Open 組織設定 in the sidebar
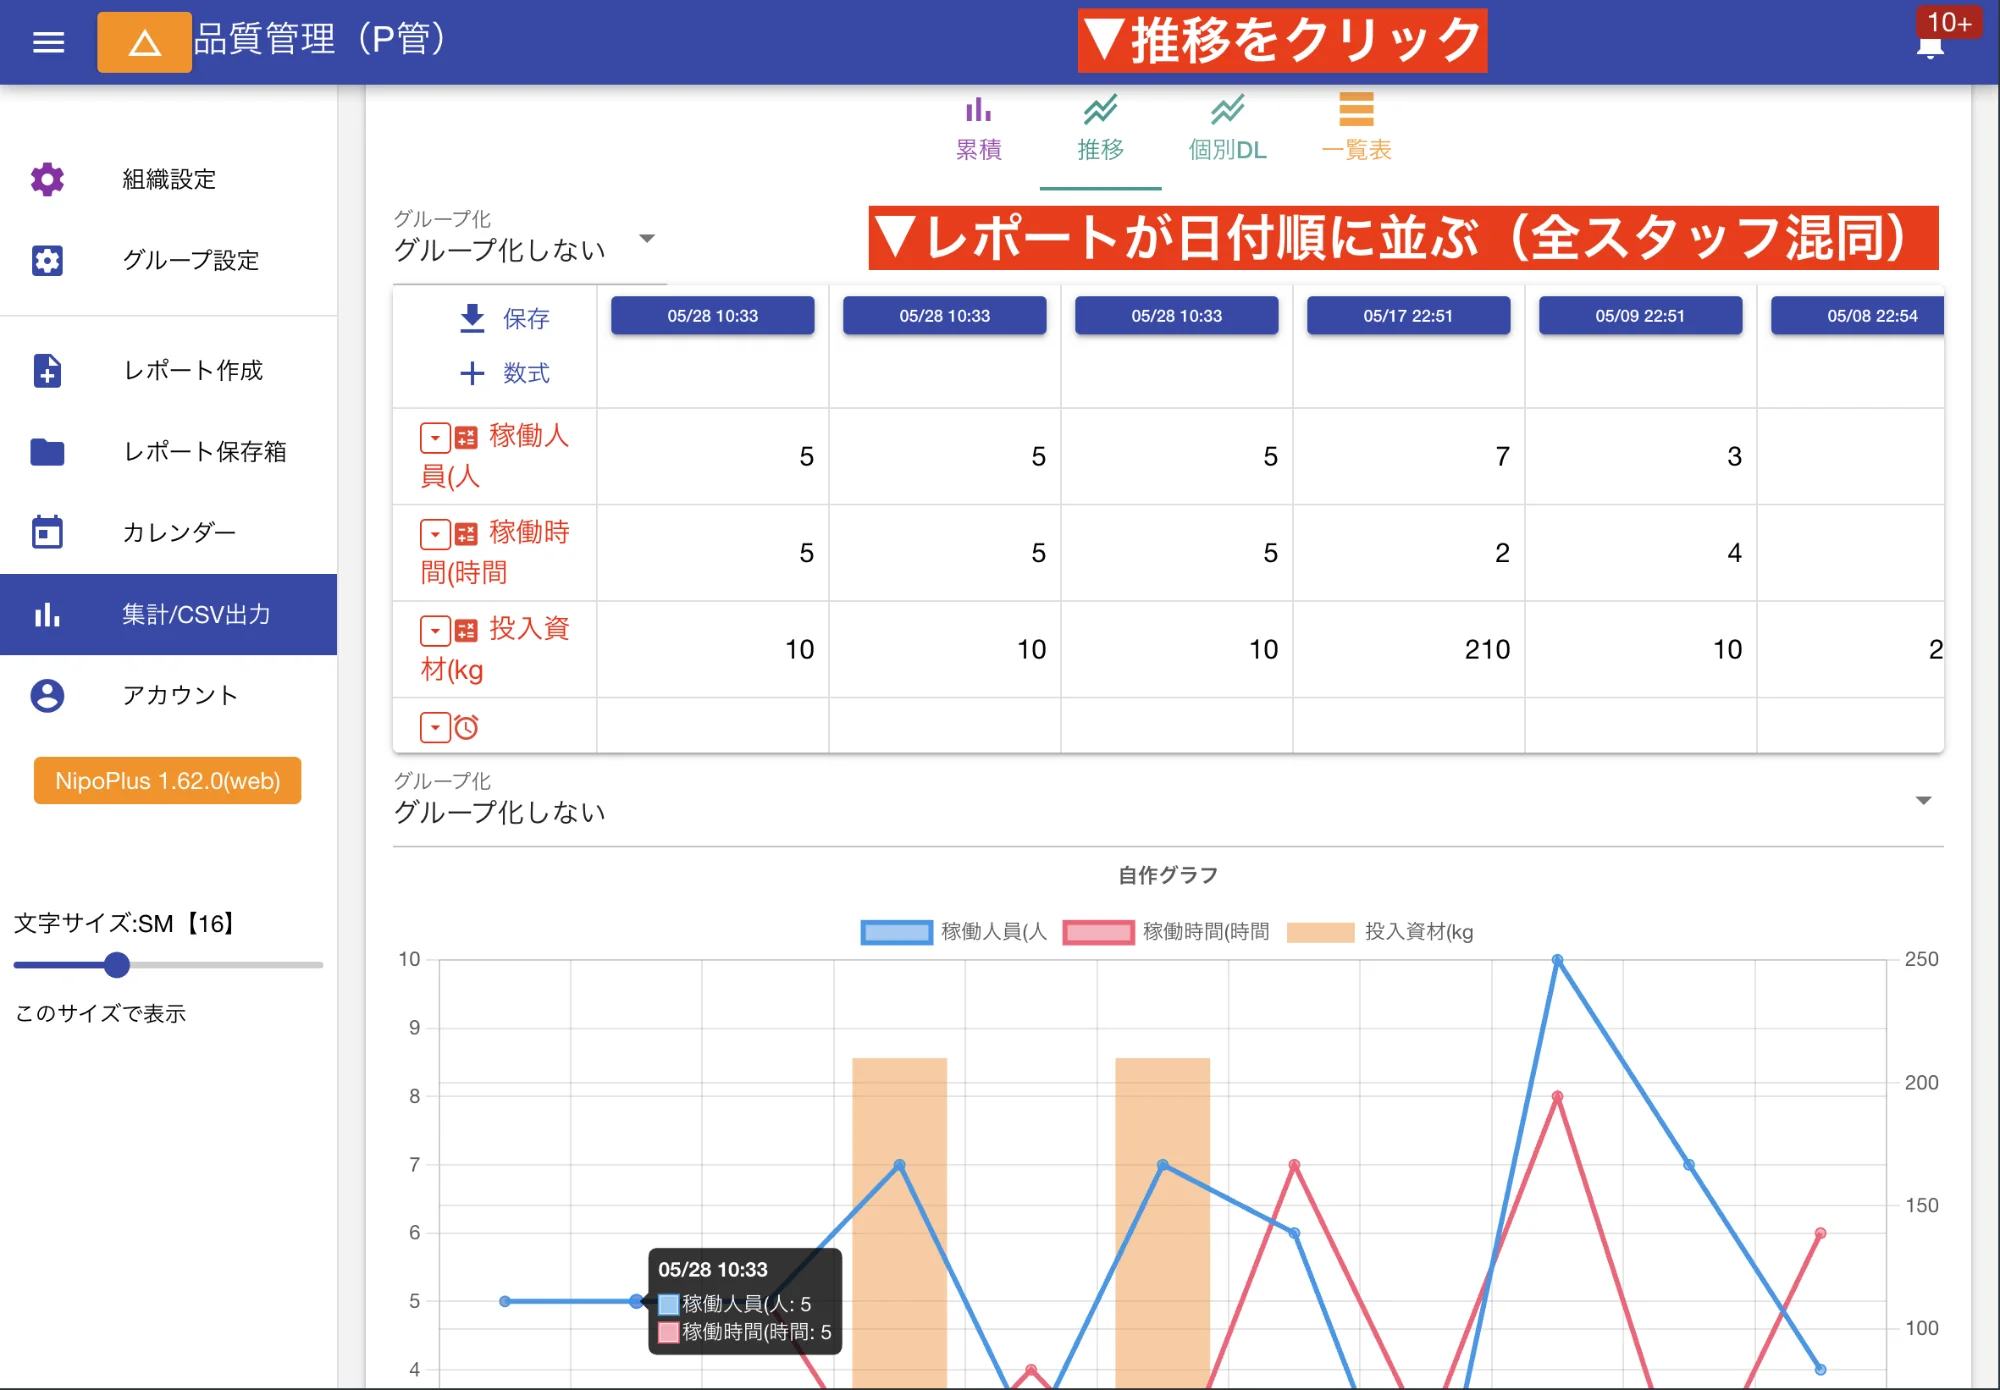The height and width of the screenshot is (1390, 2000). click(x=168, y=179)
